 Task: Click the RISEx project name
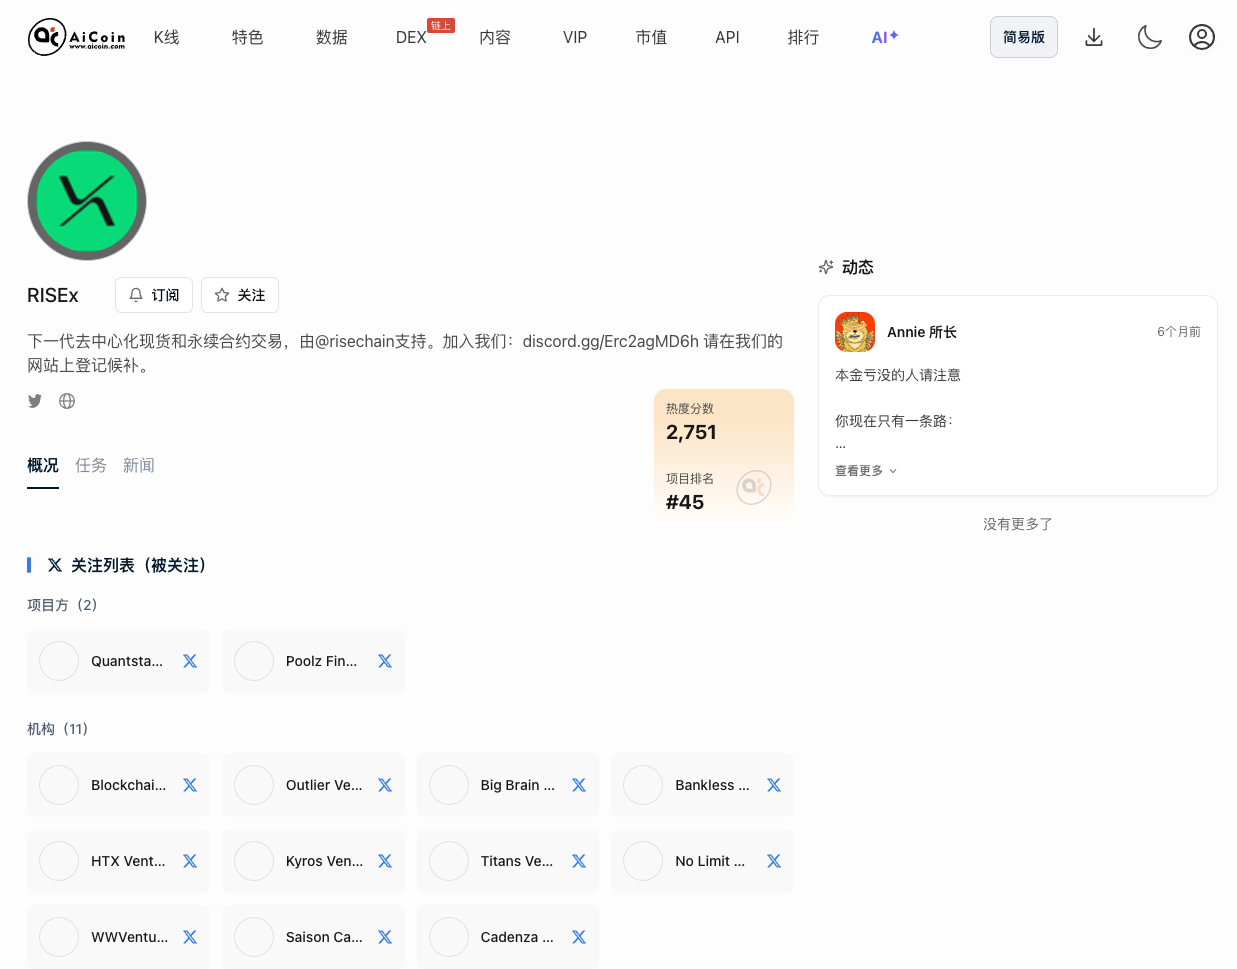53,295
